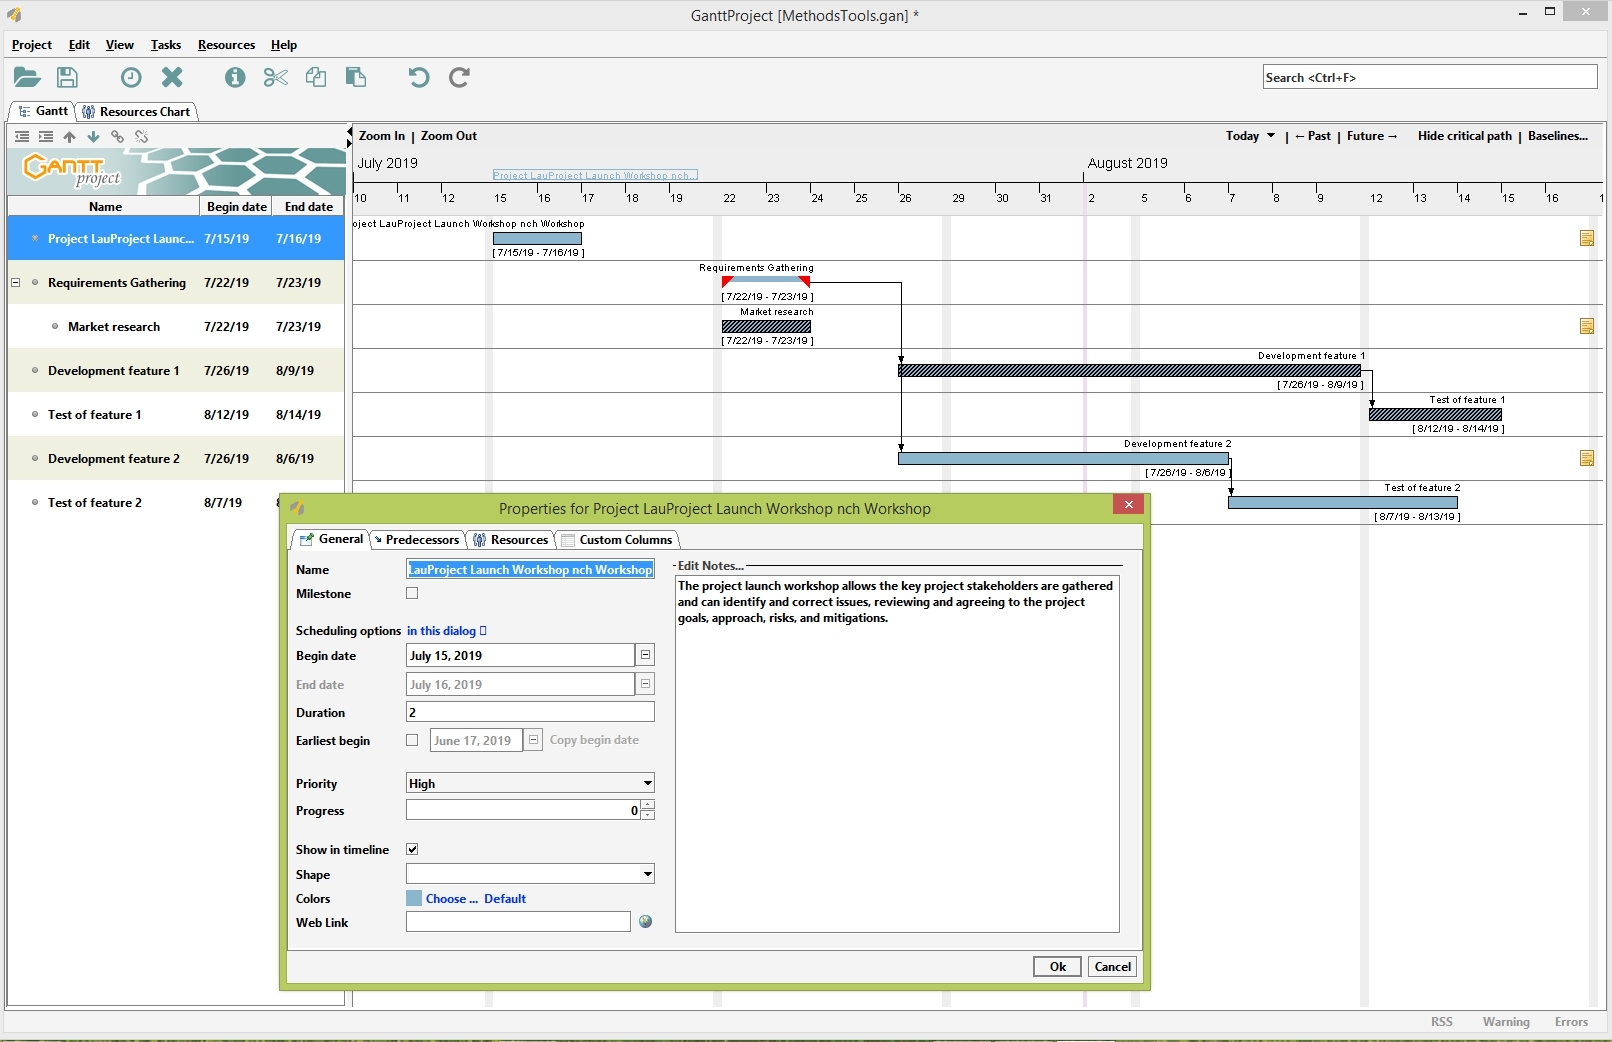
Task: Save the current project
Action: [x=66, y=77]
